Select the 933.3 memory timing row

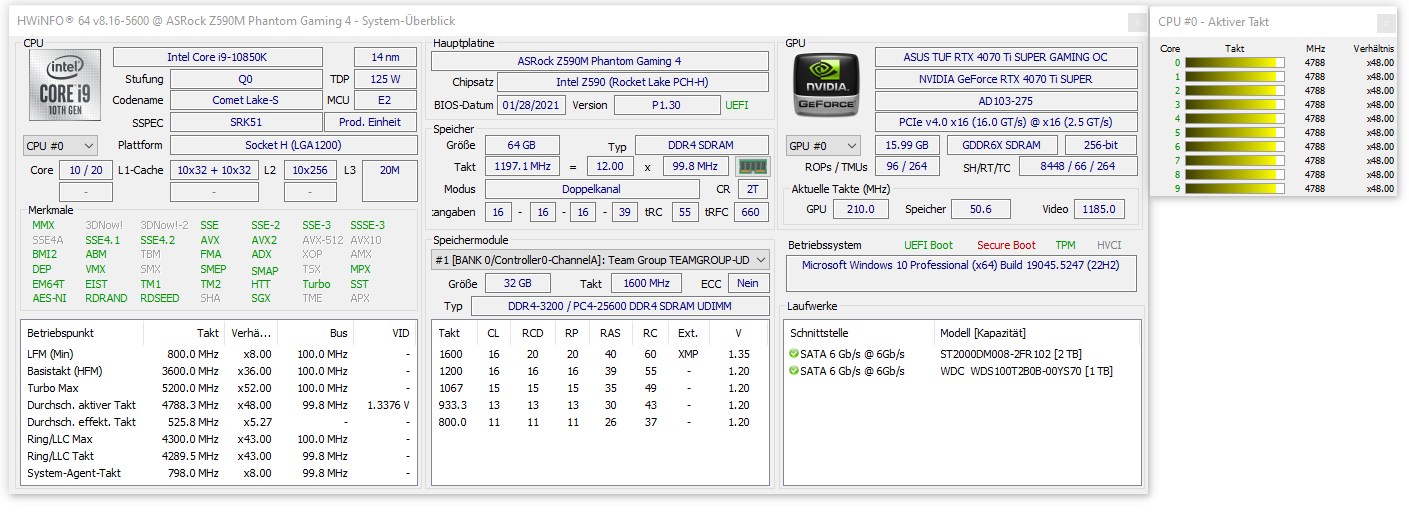[600, 405]
